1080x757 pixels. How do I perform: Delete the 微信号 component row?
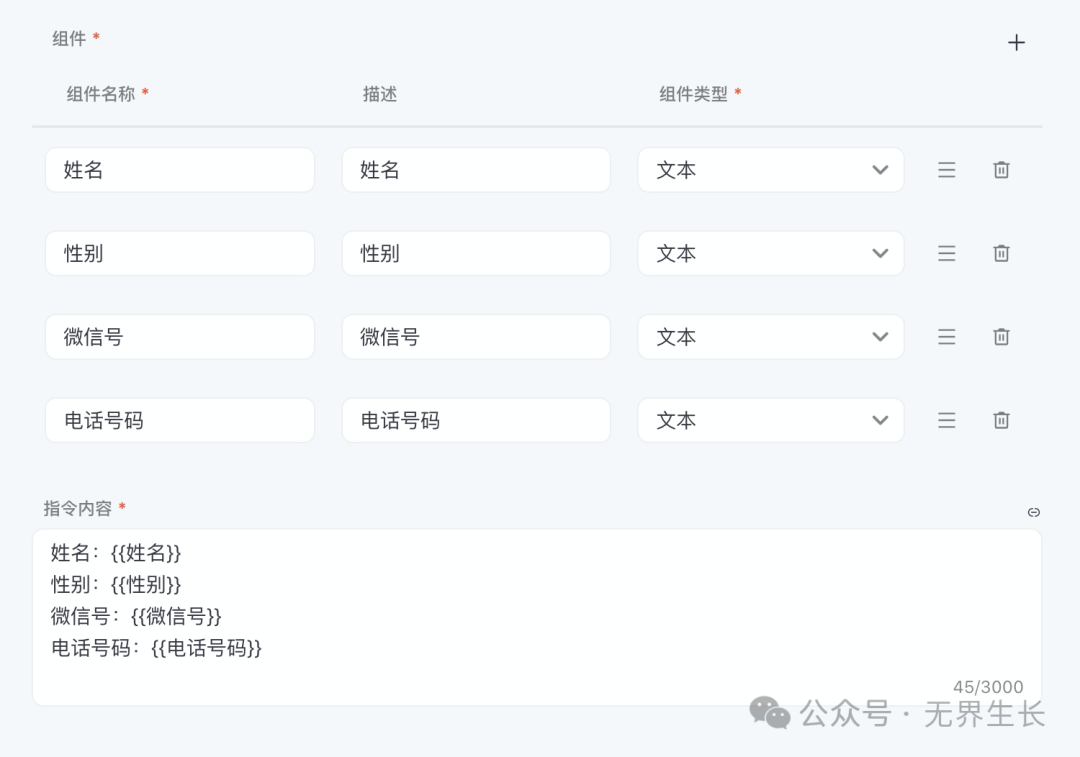pos(1001,337)
